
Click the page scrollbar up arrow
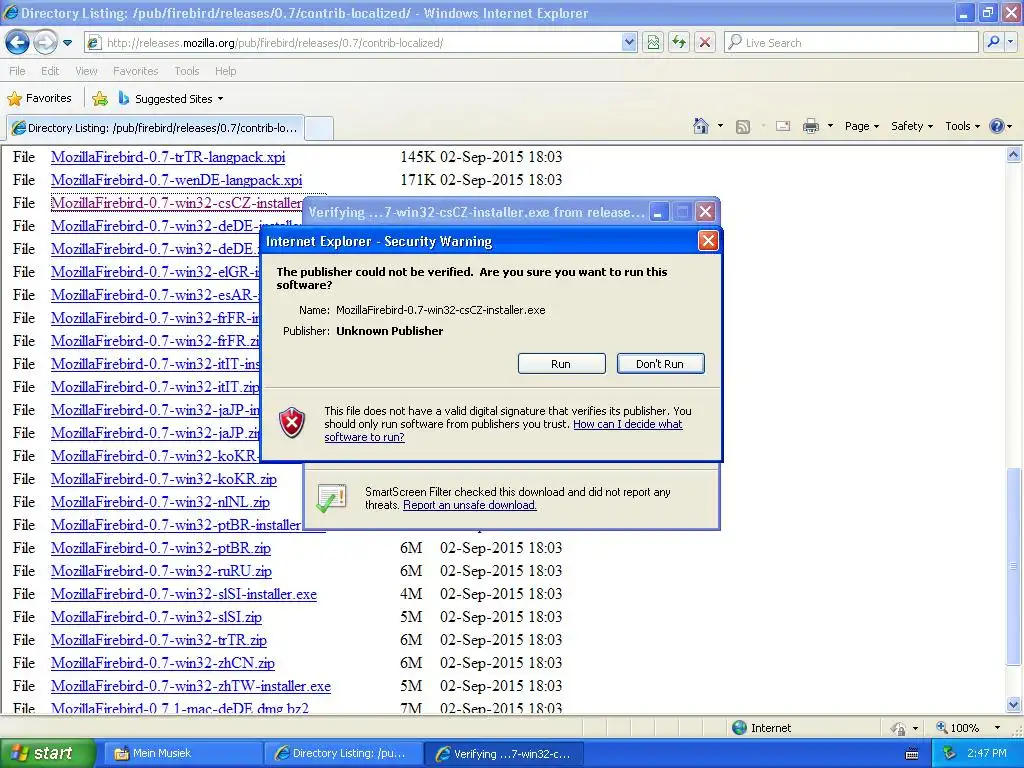click(x=1014, y=155)
